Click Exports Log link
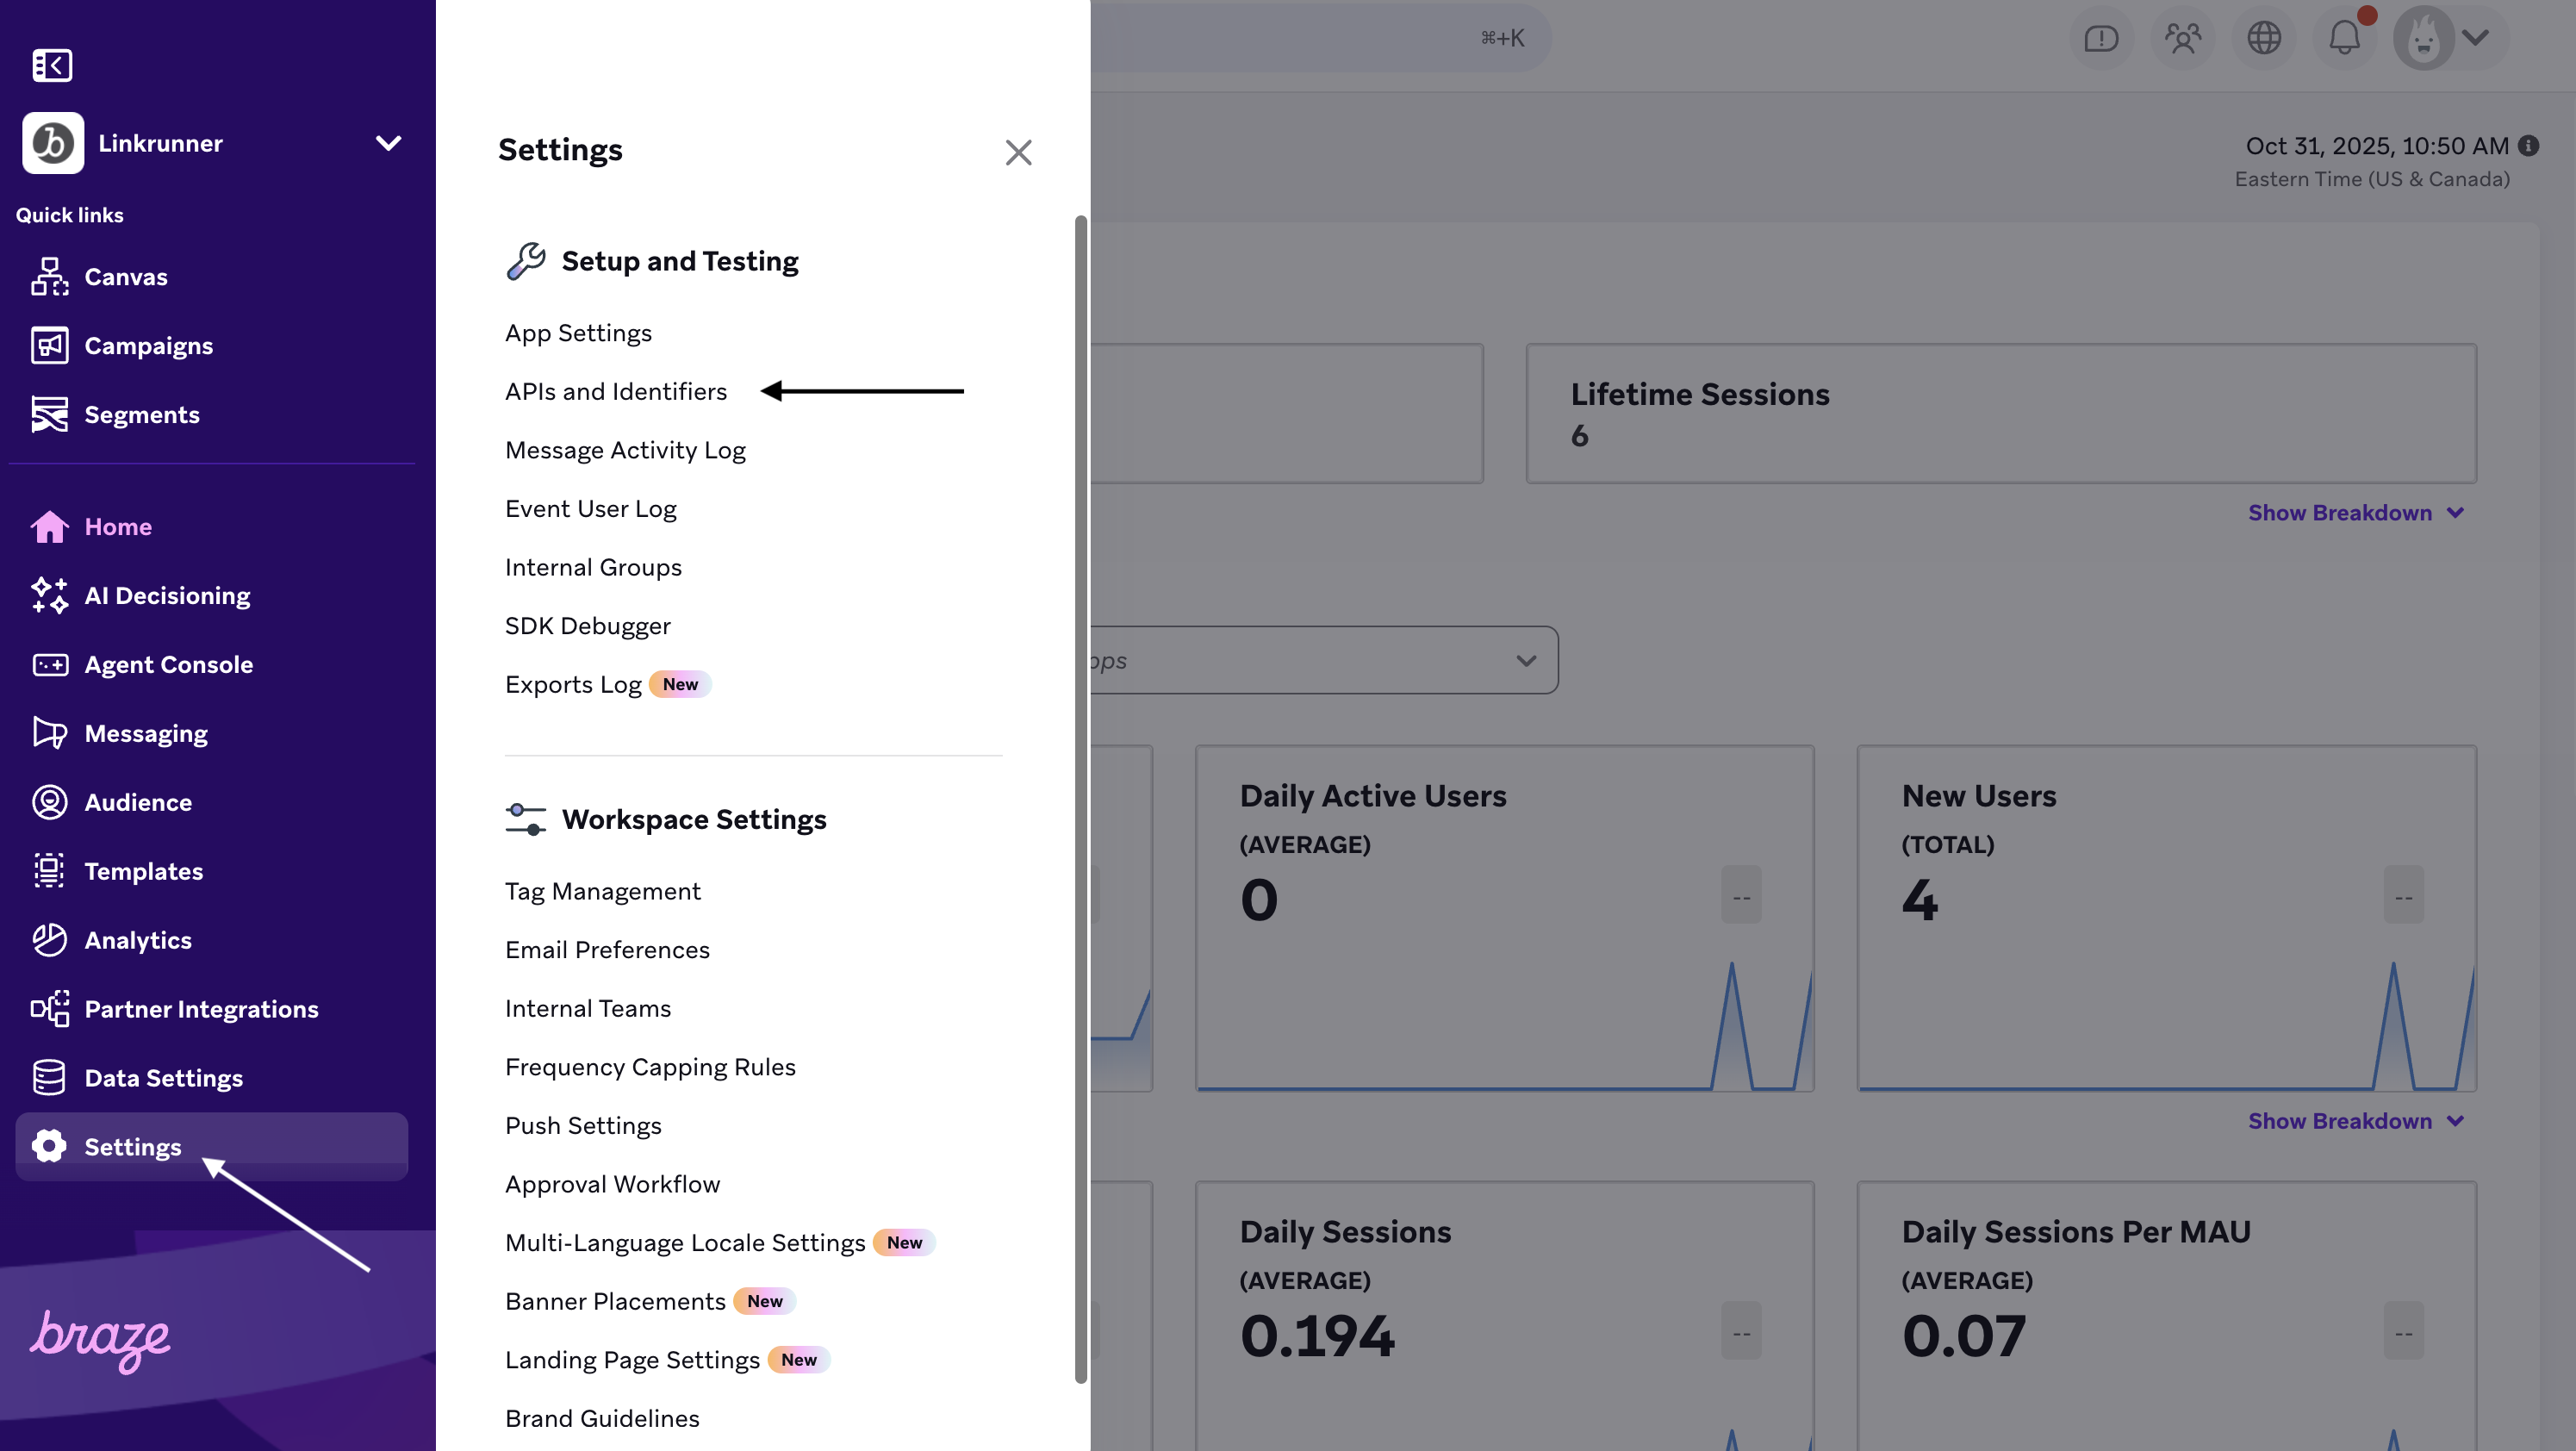 [x=573, y=685]
